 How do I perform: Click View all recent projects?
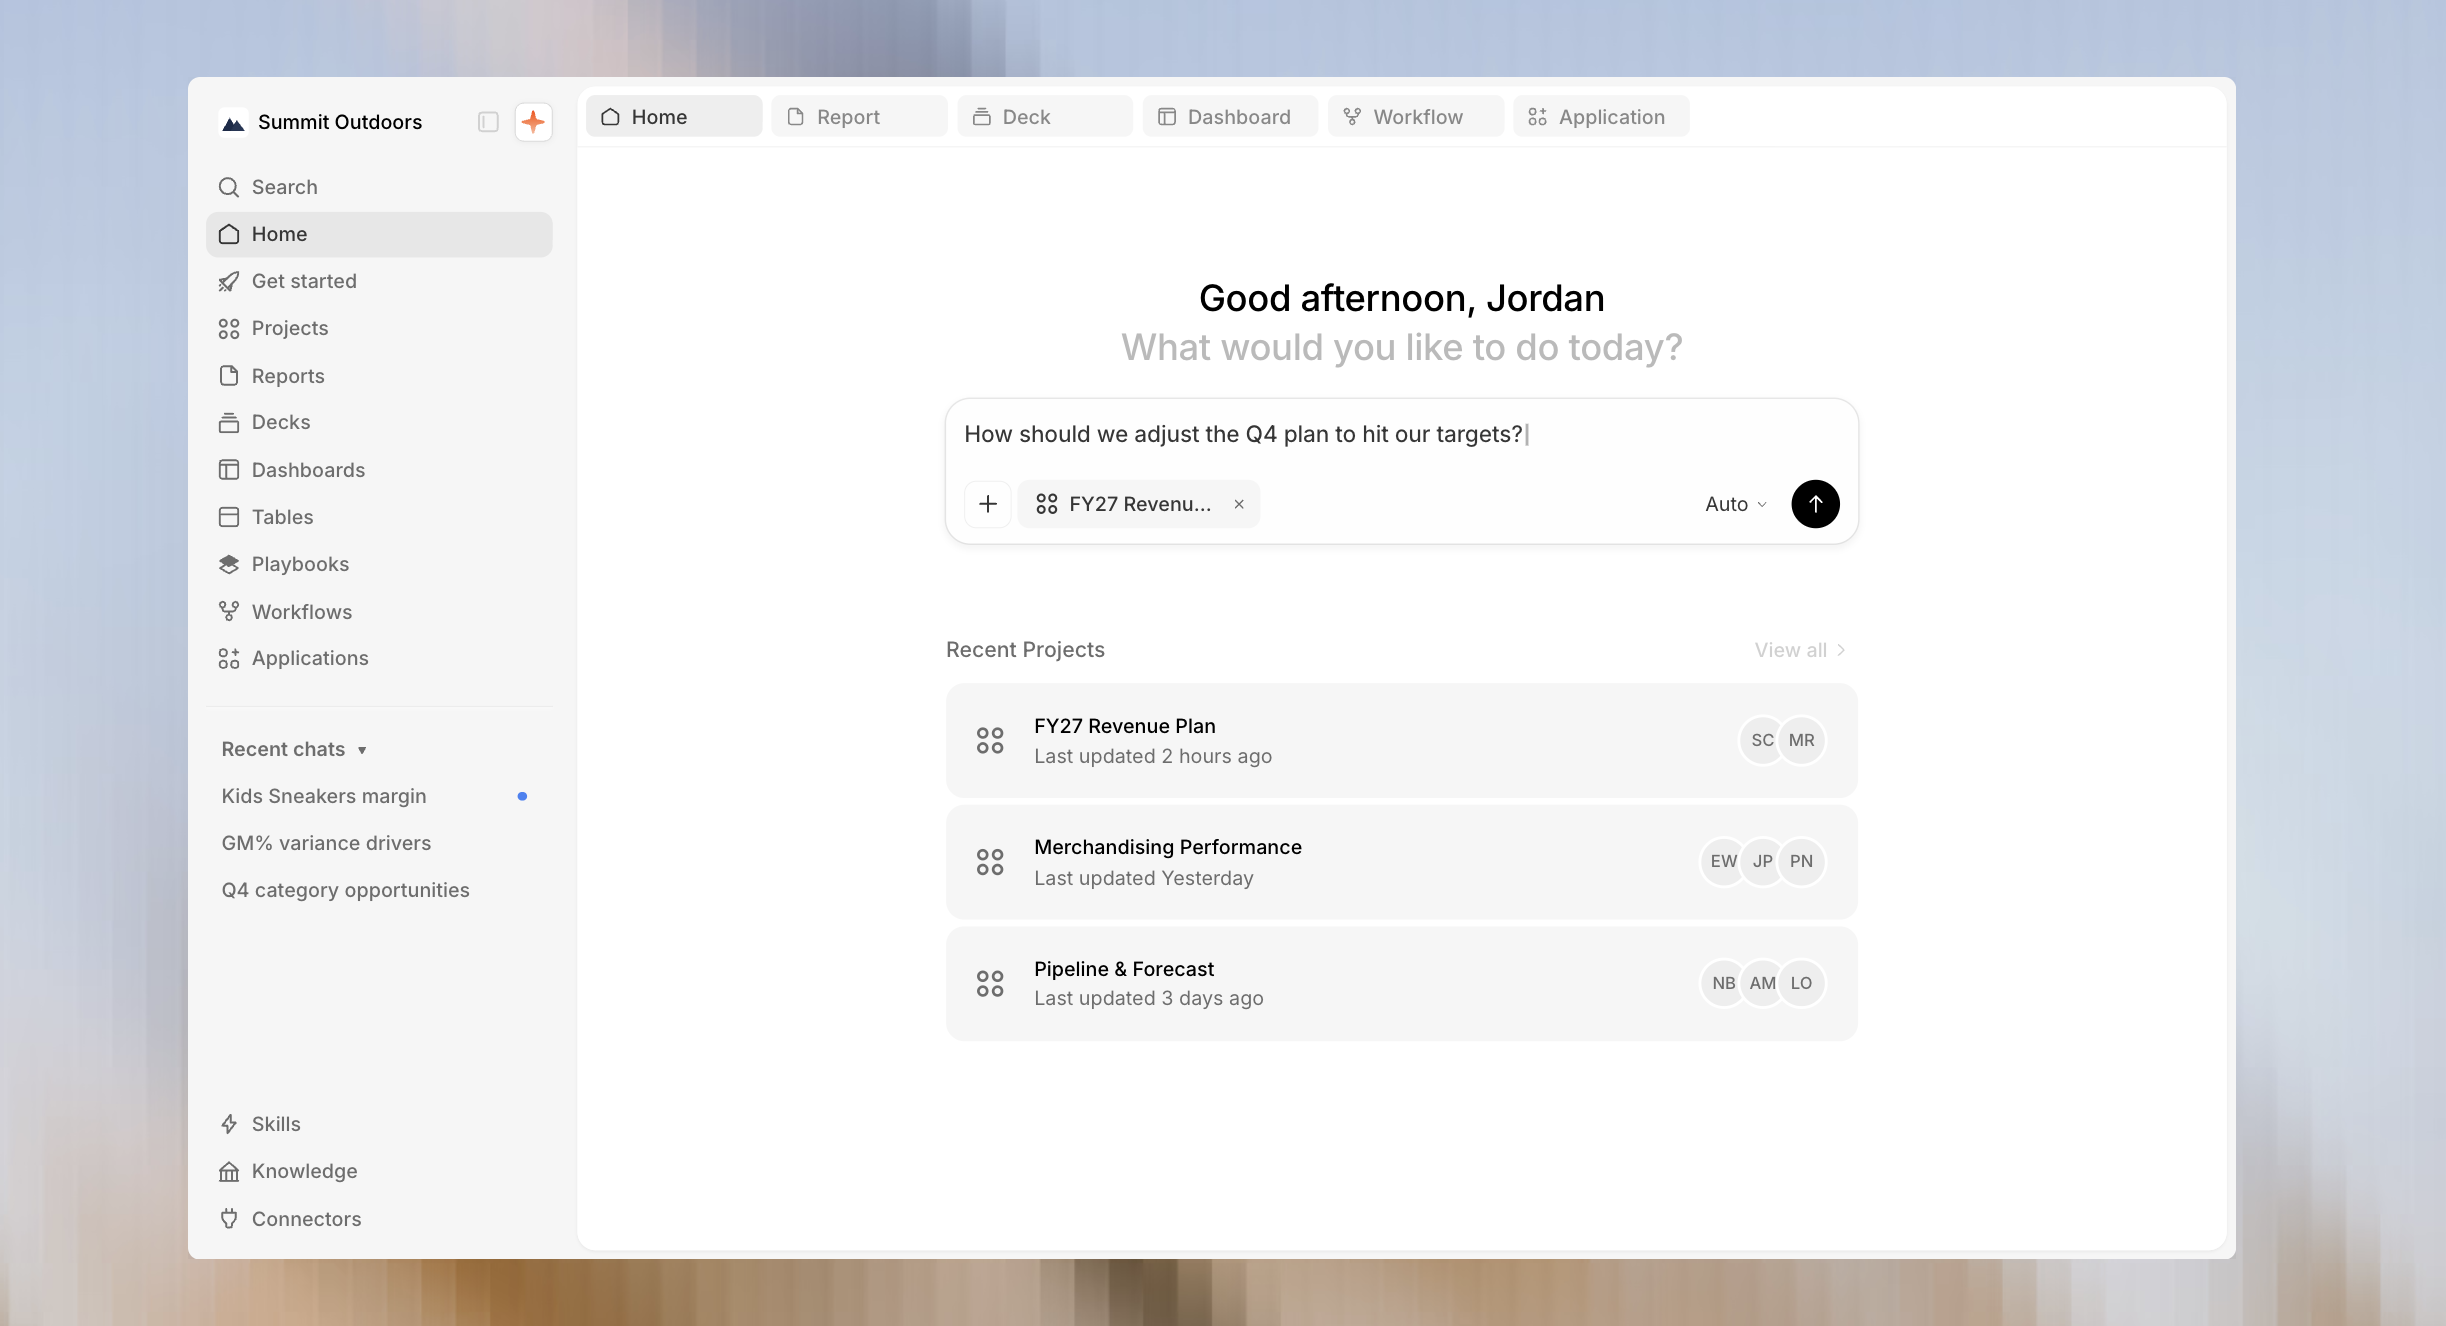[1800, 650]
